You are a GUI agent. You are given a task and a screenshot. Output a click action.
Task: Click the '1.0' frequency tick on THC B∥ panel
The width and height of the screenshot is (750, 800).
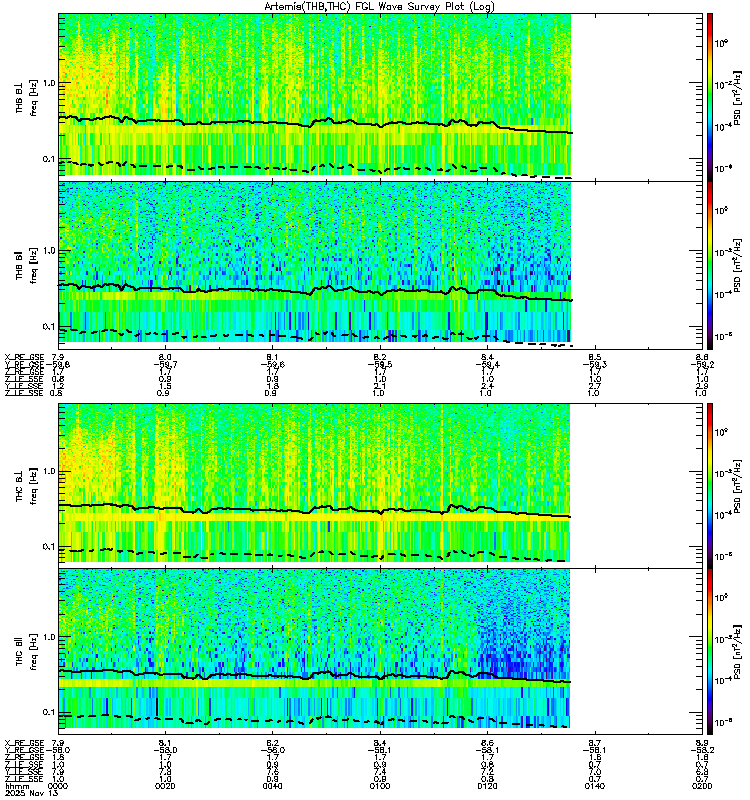(x=49, y=637)
